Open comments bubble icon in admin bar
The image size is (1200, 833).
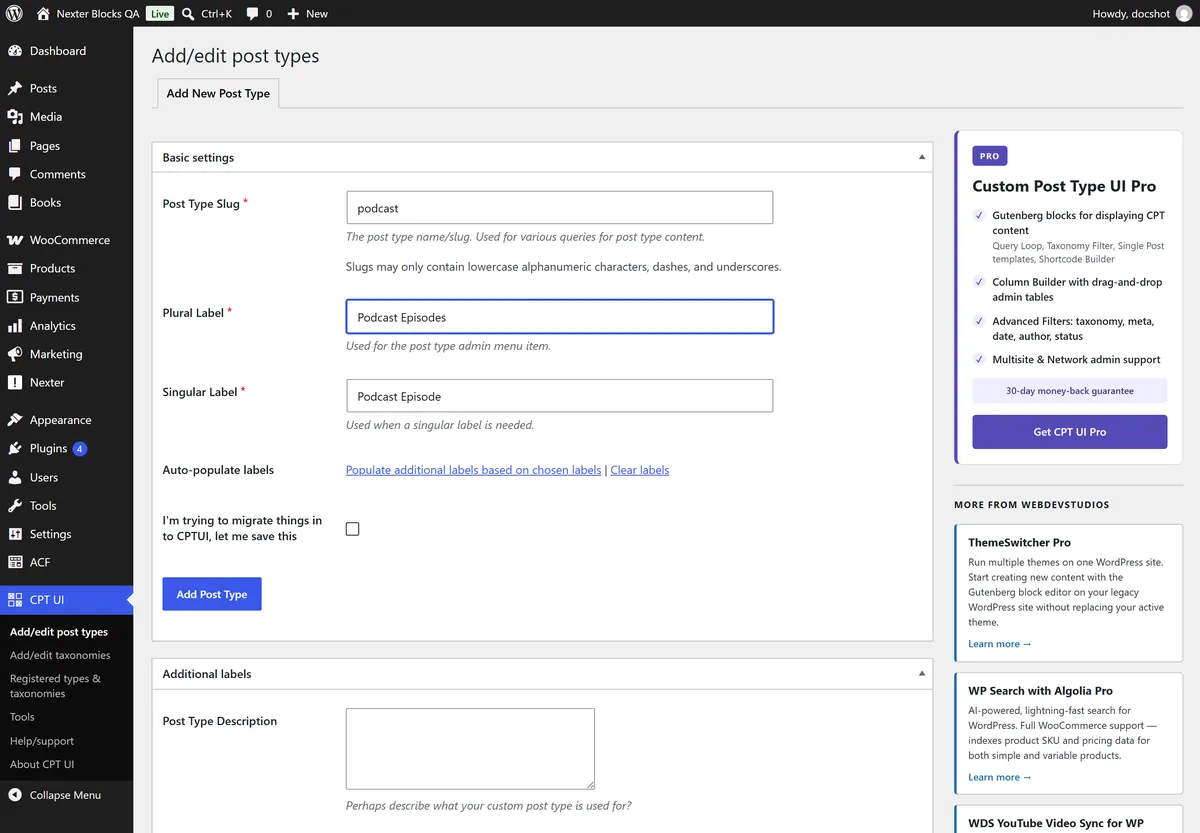(252, 14)
